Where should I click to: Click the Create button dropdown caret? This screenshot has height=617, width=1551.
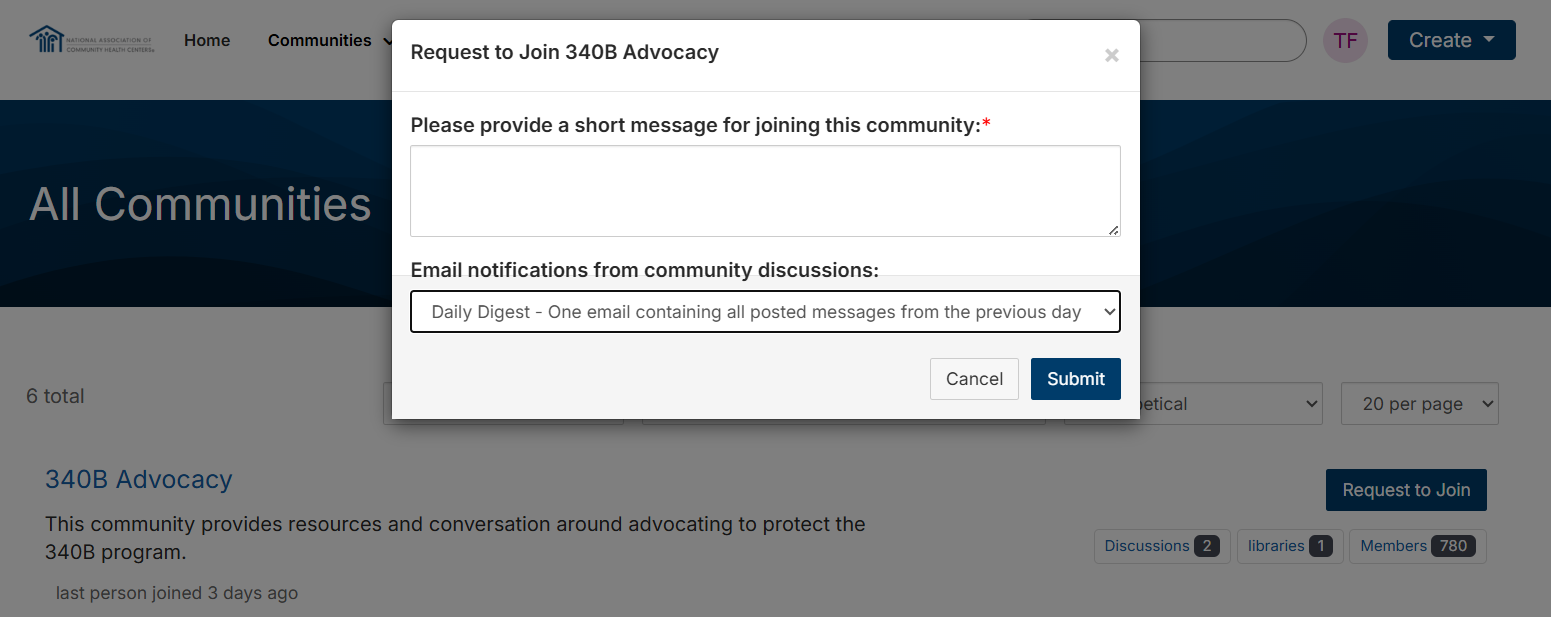(x=1489, y=40)
